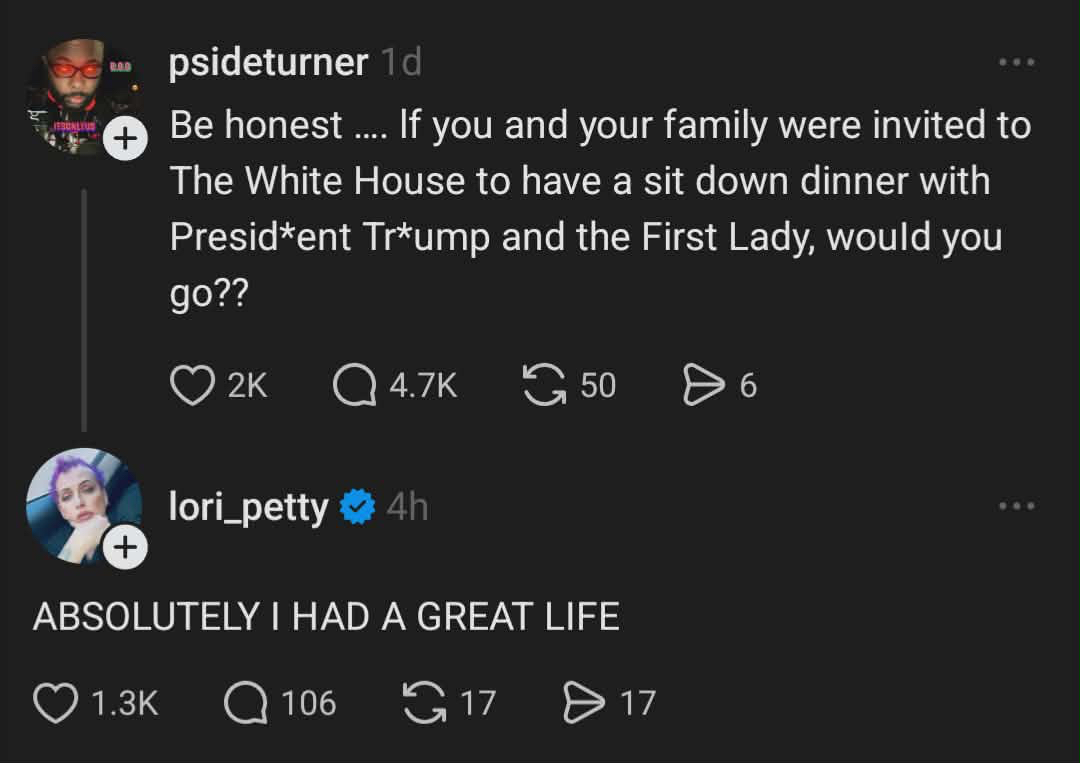Open lori_petty's profile from username
The image size is (1080, 763).
[248, 508]
